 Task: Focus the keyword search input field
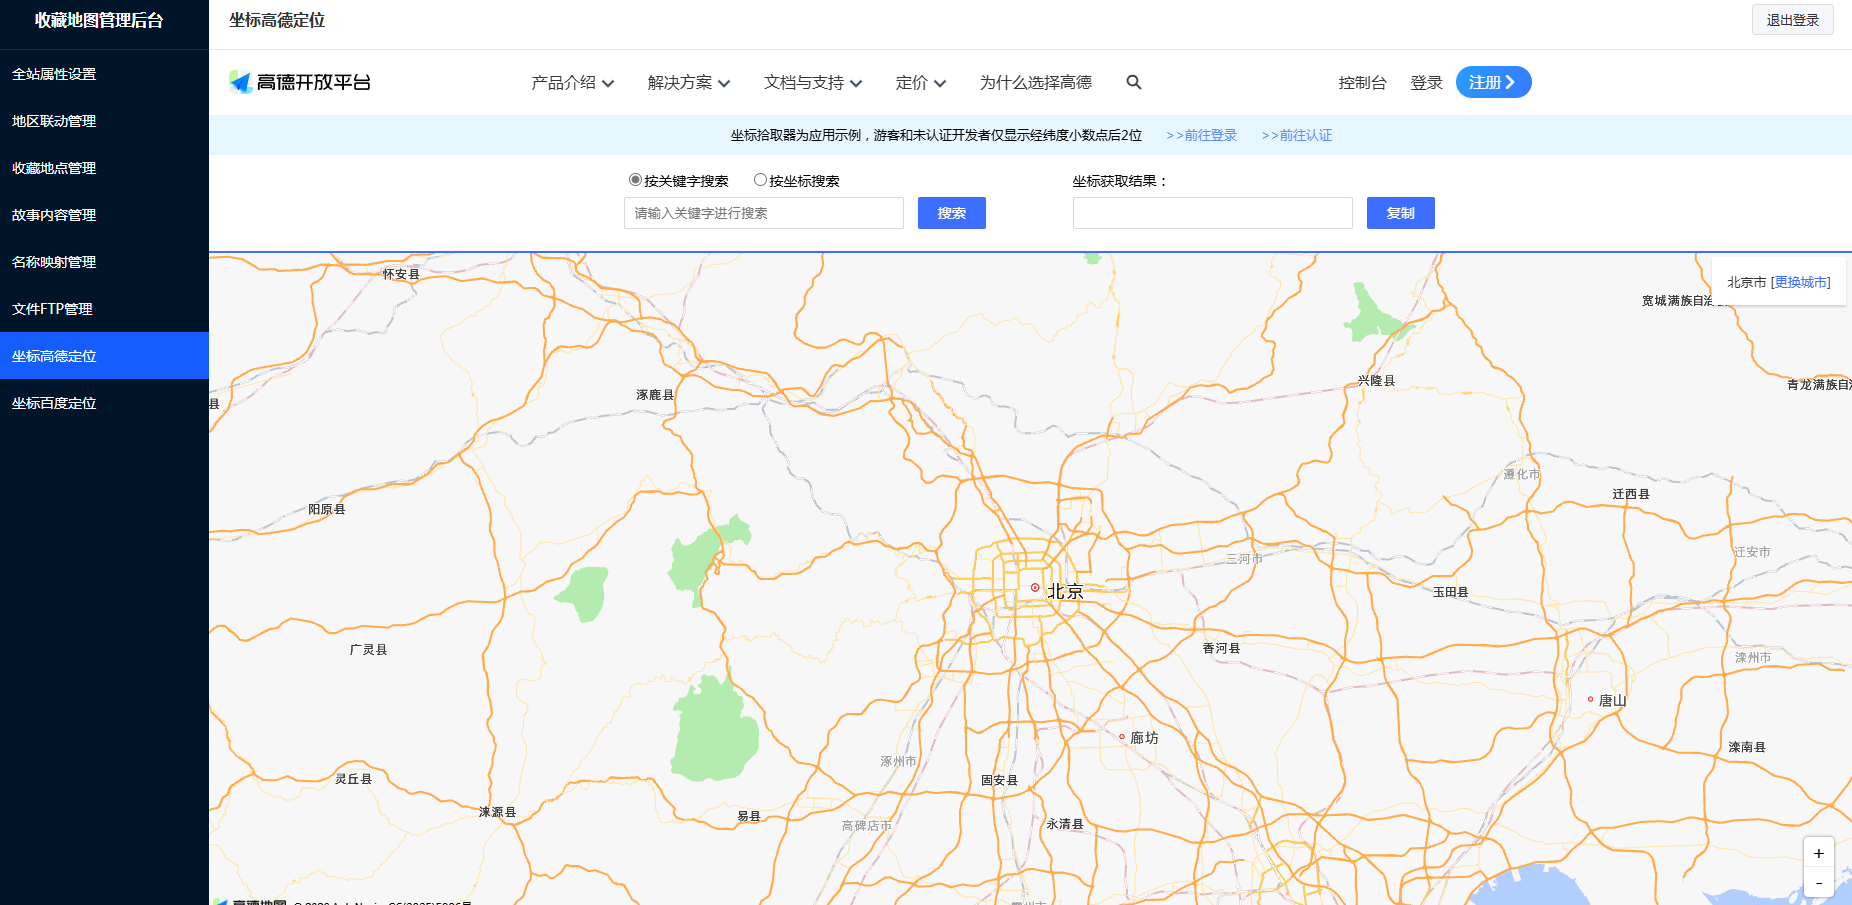tap(763, 213)
